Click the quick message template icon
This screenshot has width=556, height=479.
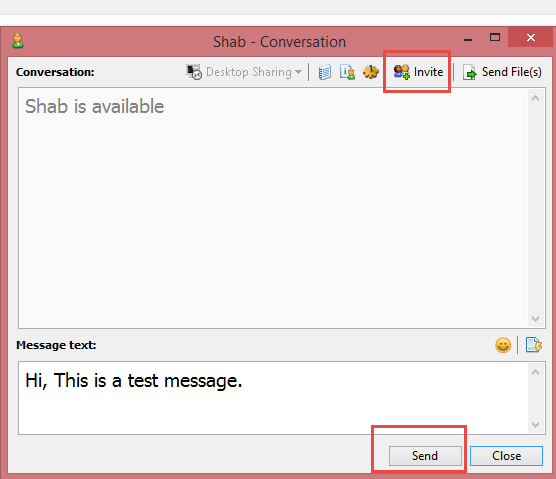tap(534, 345)
